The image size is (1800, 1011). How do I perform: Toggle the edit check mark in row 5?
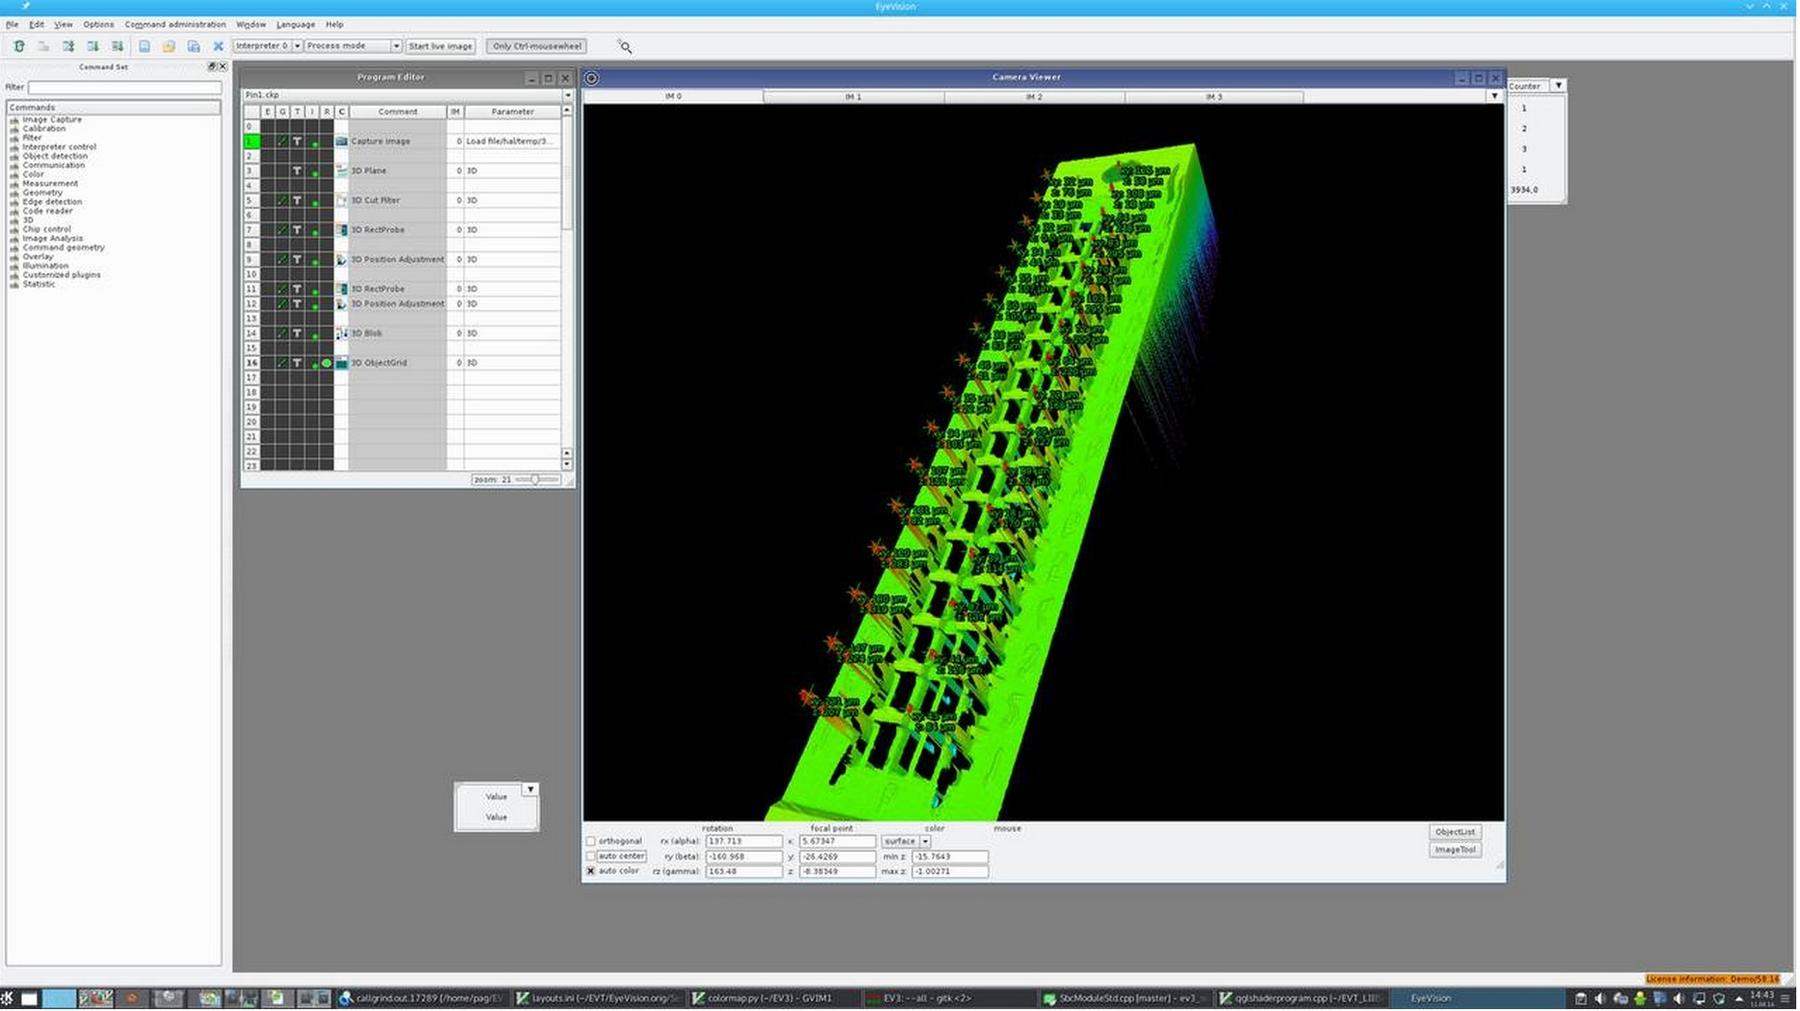coord(282,200)
